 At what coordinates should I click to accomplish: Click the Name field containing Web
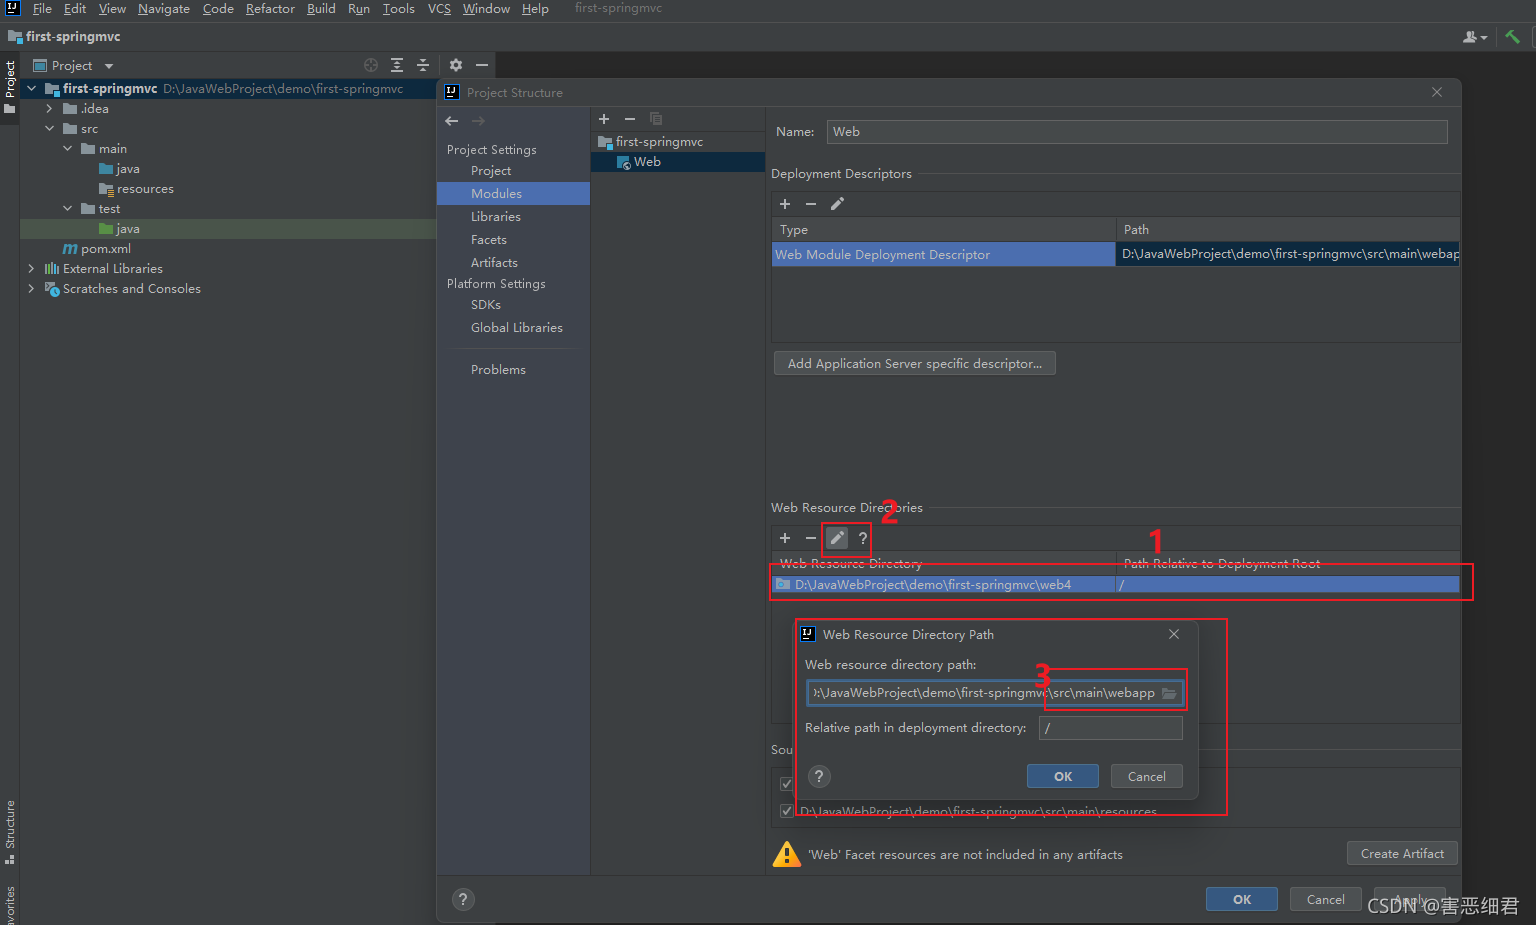pyautogui.click(x=1137, y=132)
